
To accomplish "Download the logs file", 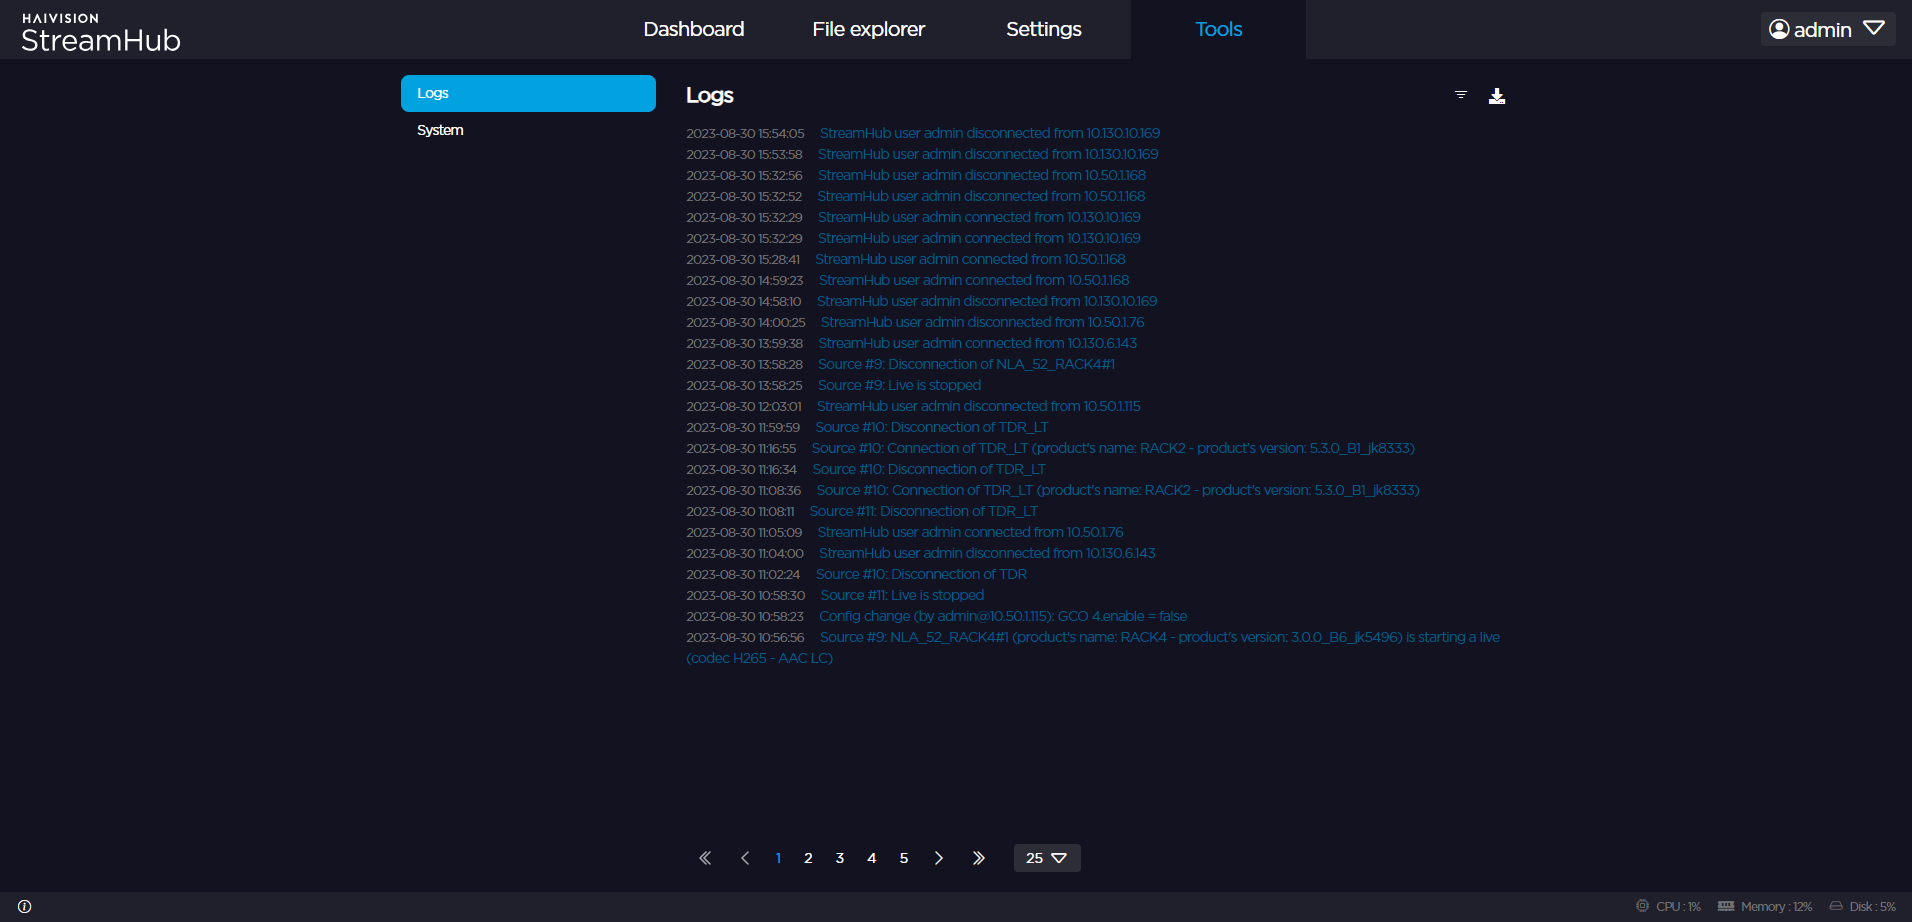I will [x=1496, y=96].
